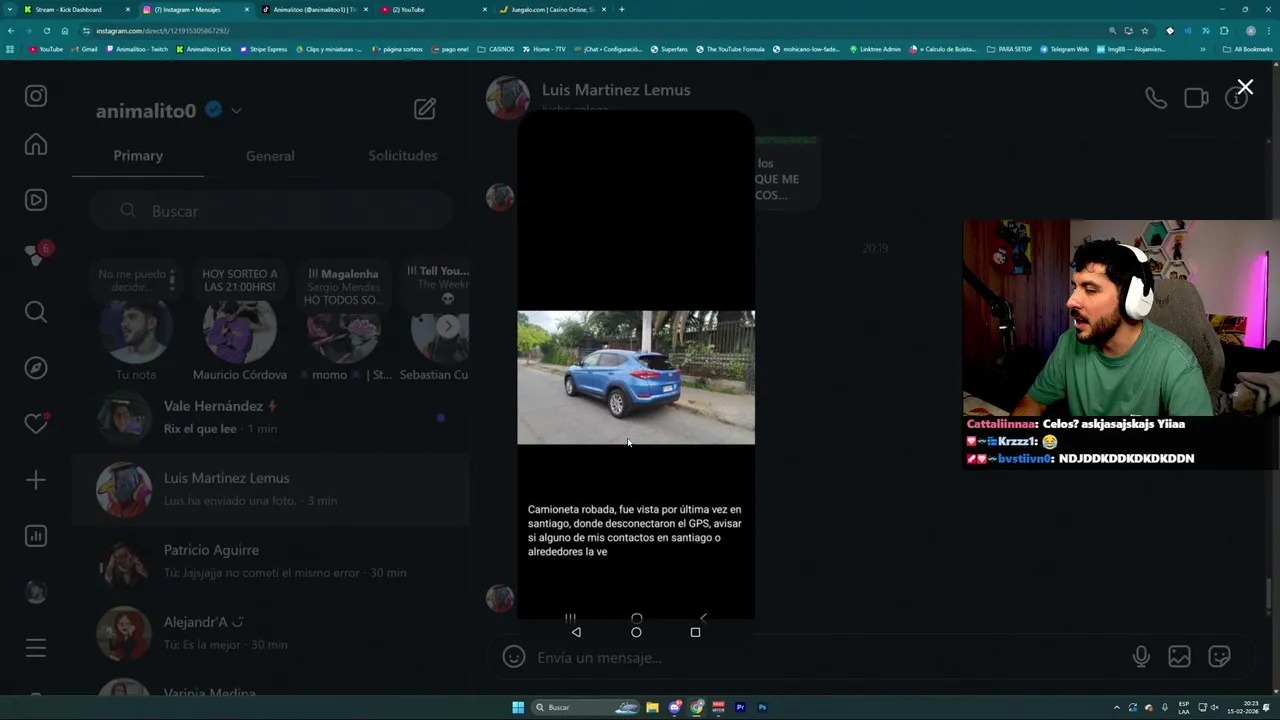Switch to the Animalitoo TikTok tab
The image size is (1280, 720).
(x=315, y=9)
